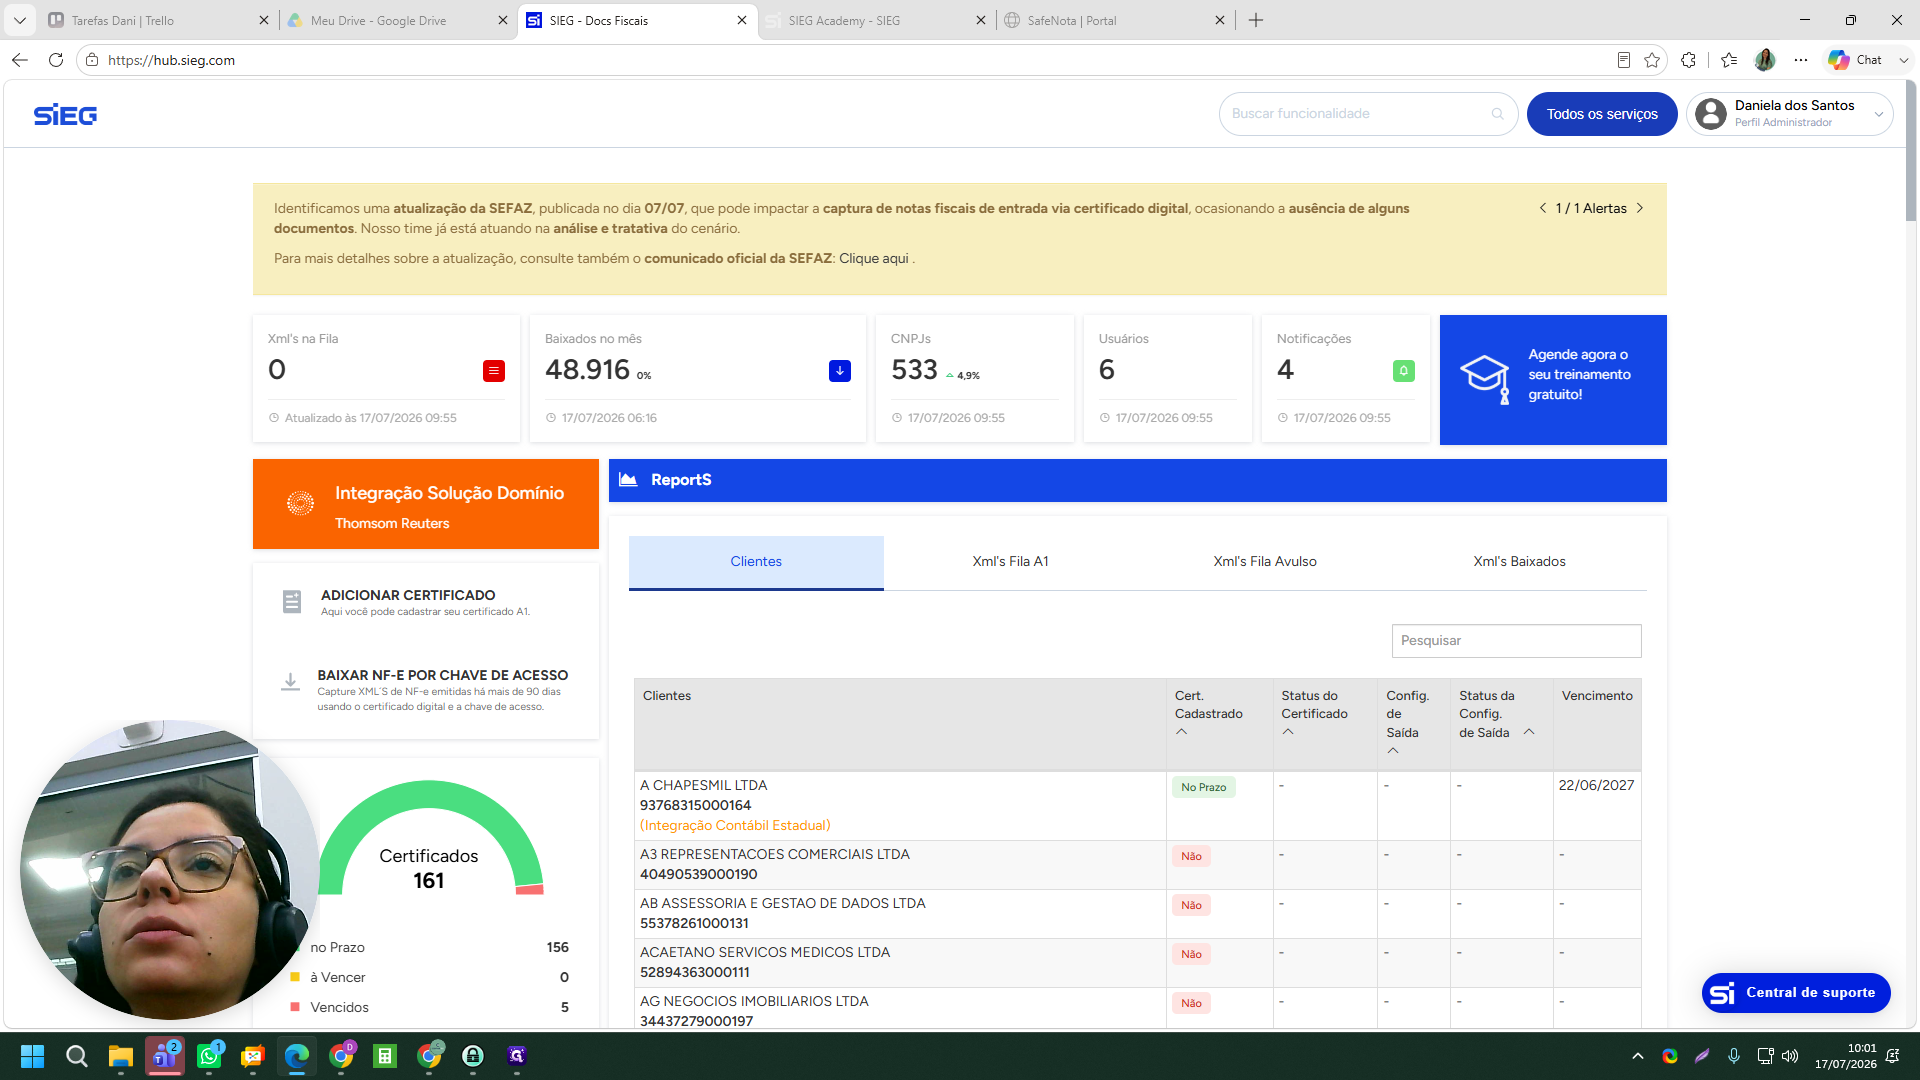Open the browser profile picture icon
The width and height of the screenshot is (1920, 1080).
pyautogui.click(x=1765, y=60)
